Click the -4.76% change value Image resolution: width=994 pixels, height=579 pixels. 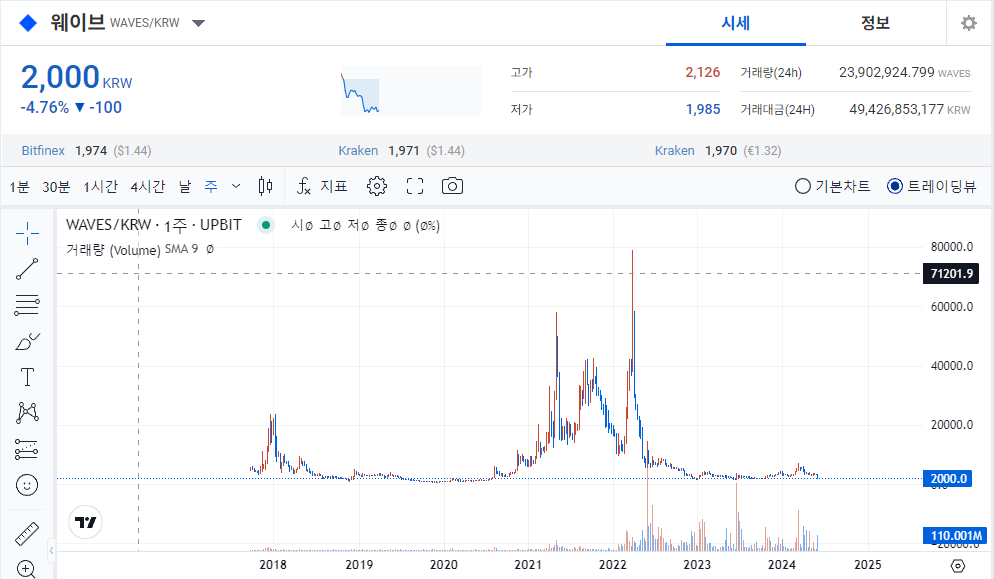point(44,108)
